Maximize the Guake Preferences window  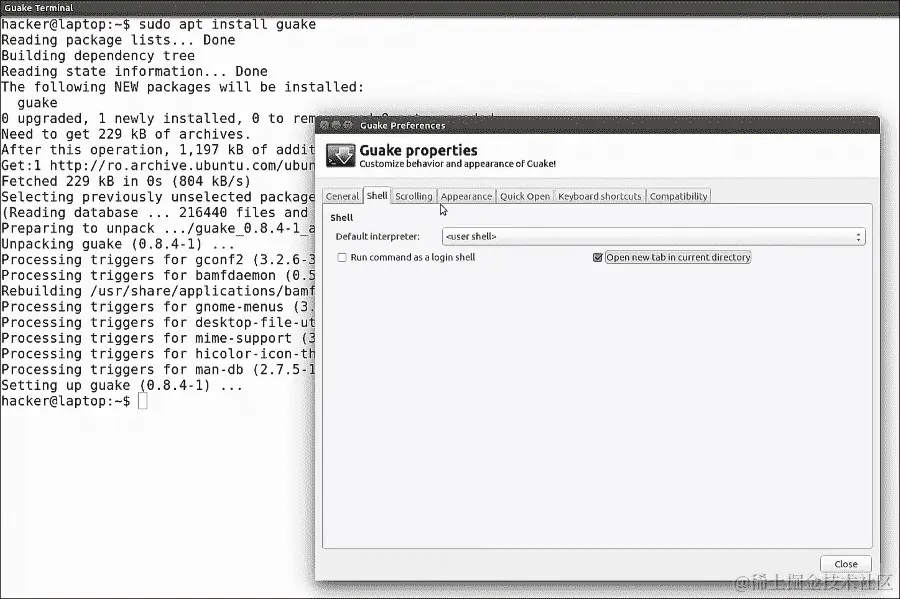(x=347, y=125)
